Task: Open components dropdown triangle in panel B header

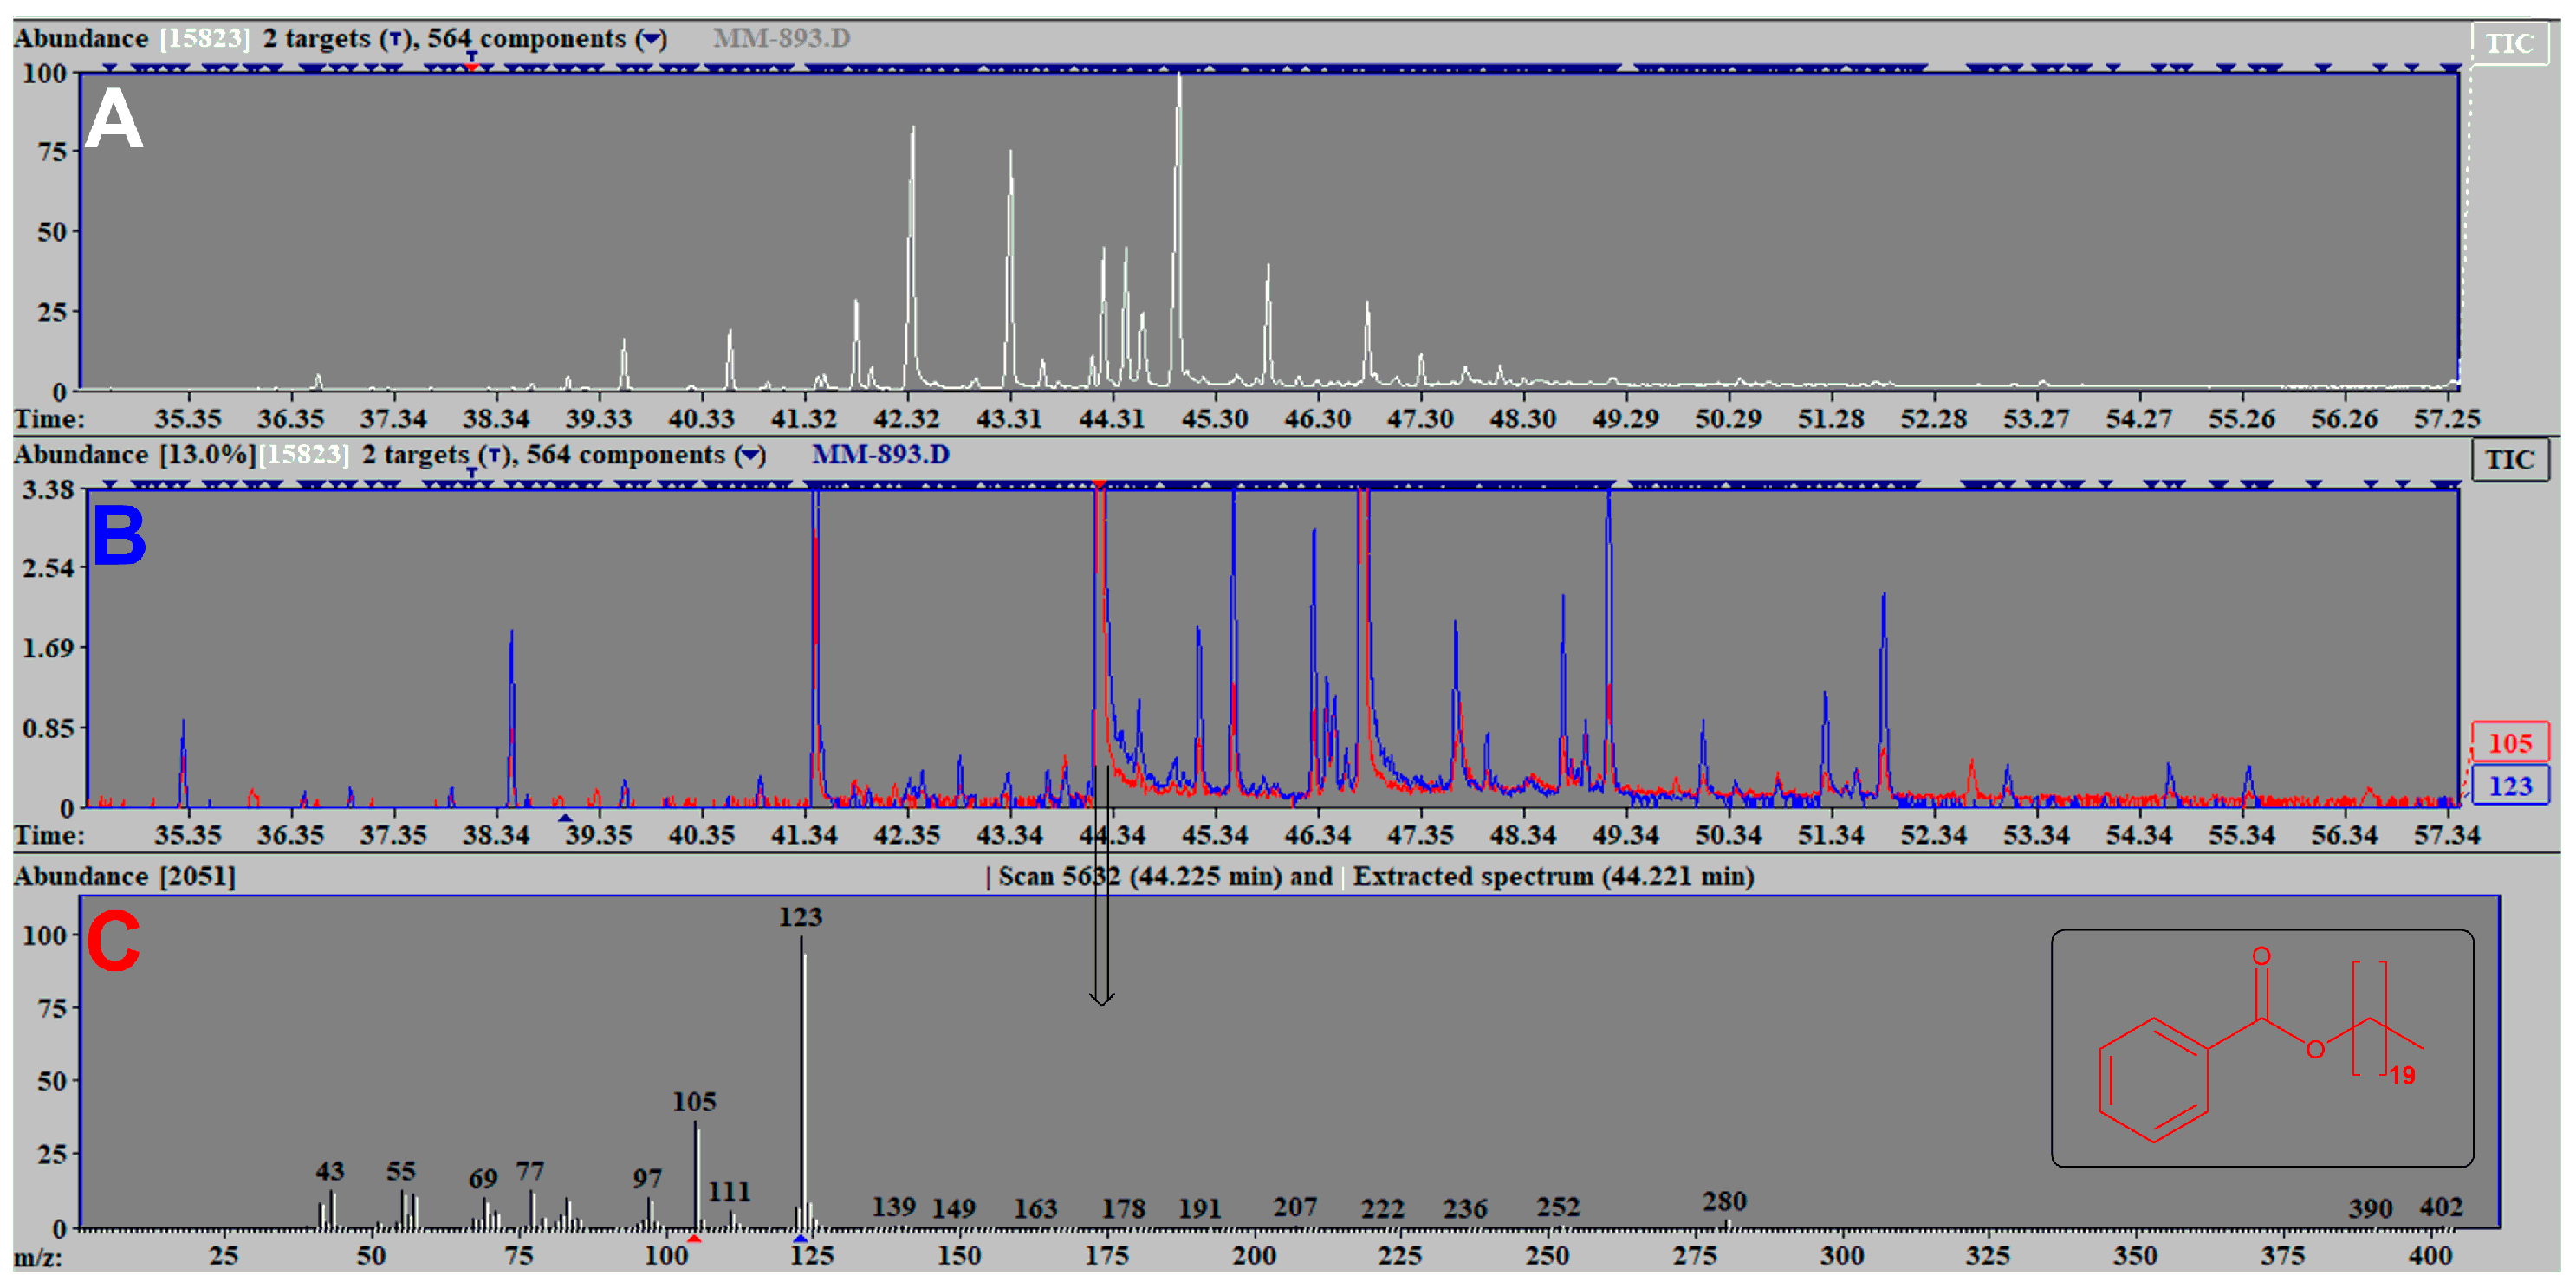Action: click(x=750, y=456)
